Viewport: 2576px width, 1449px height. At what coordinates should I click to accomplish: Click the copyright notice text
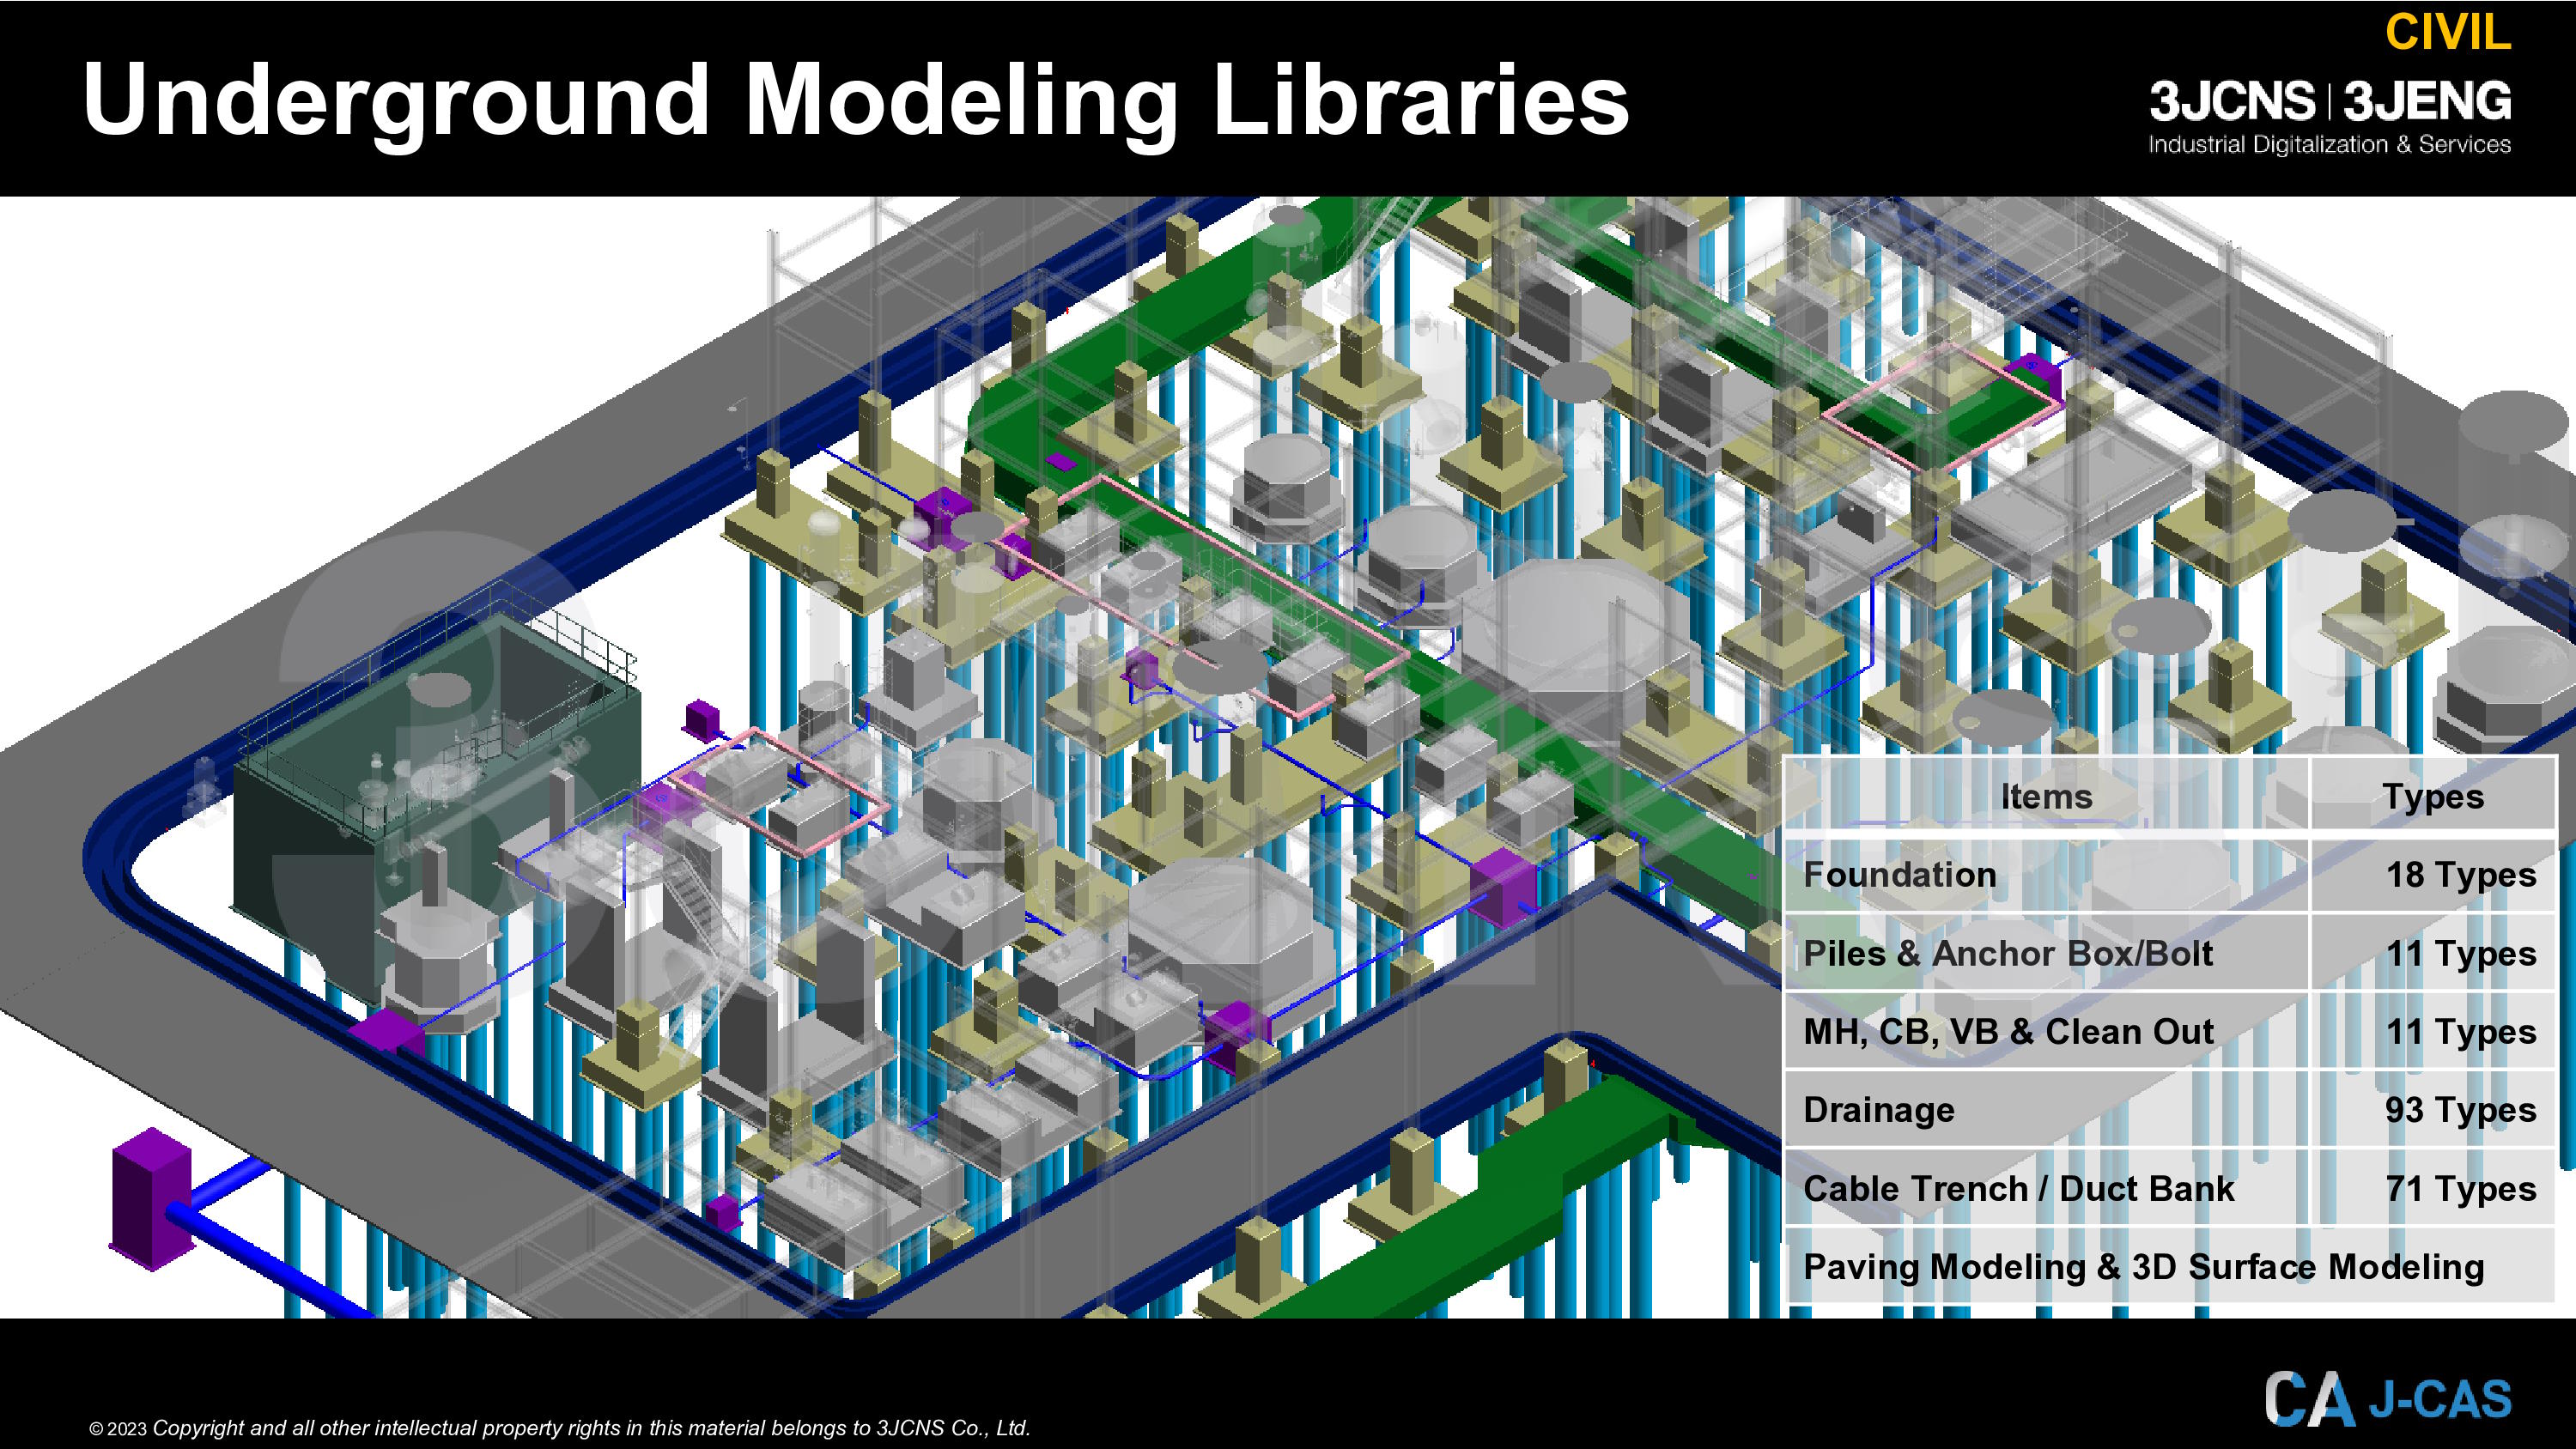coord(560,1428)
